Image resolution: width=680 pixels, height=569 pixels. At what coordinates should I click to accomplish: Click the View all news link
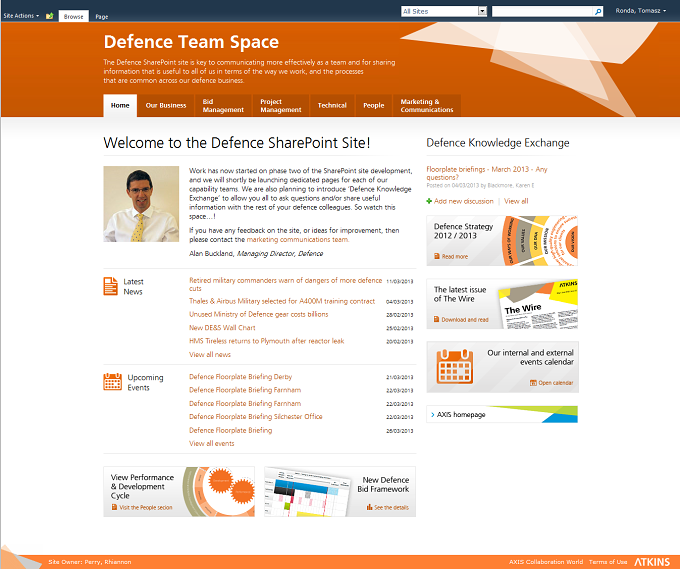(x=209, y=355)
